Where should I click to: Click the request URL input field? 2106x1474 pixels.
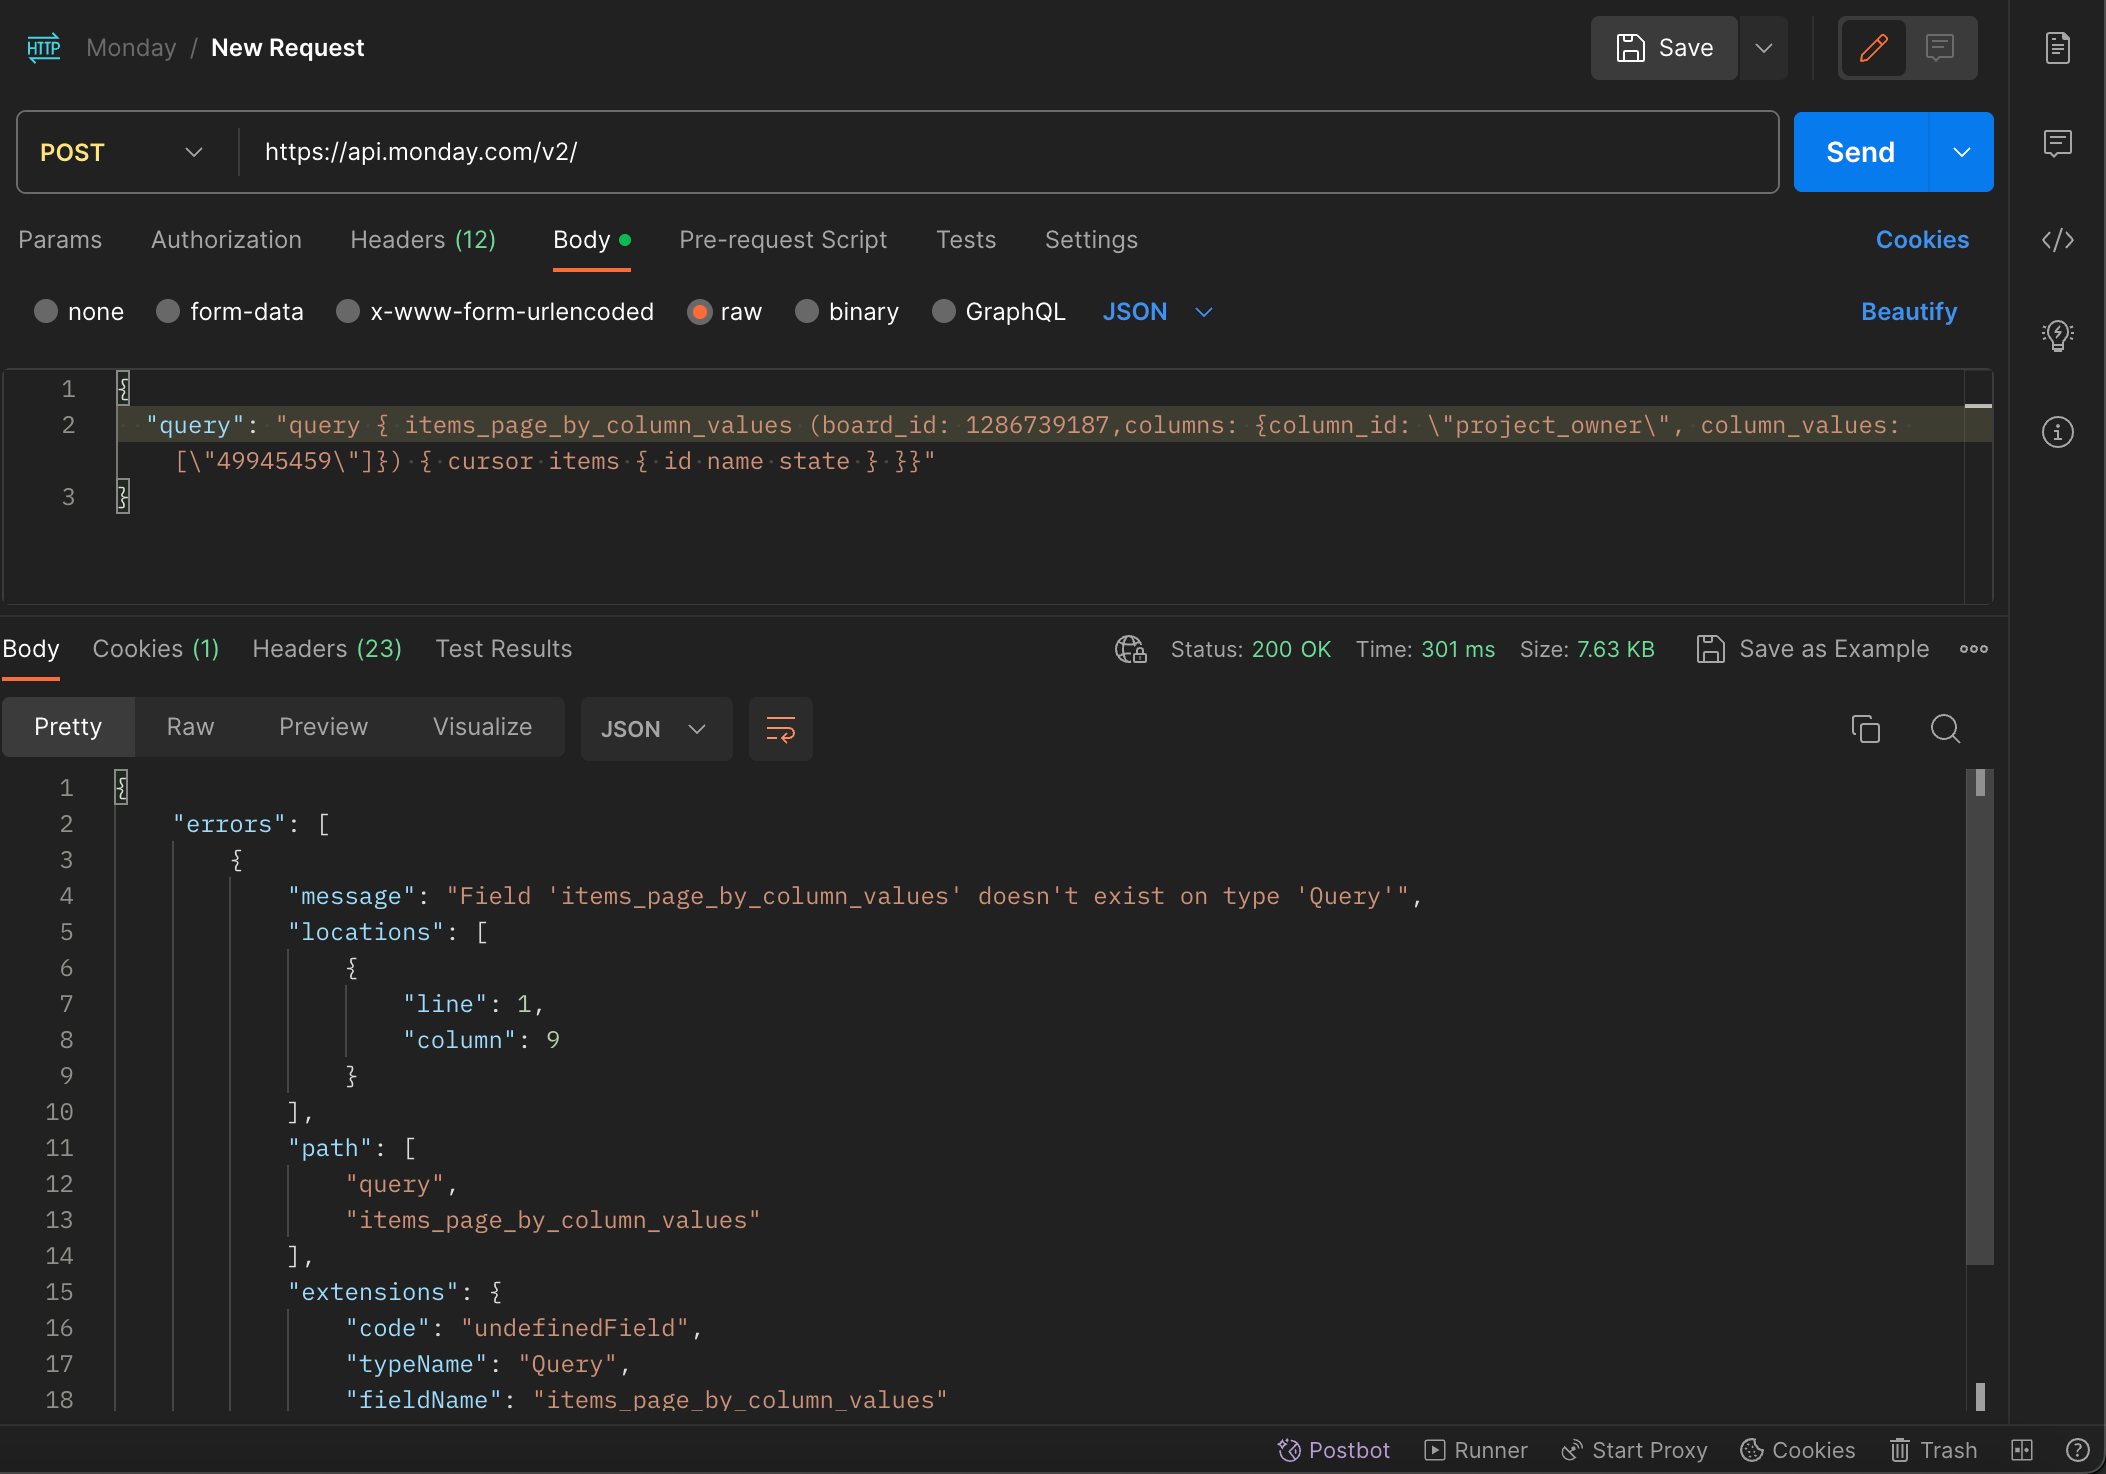(1008, 152)
